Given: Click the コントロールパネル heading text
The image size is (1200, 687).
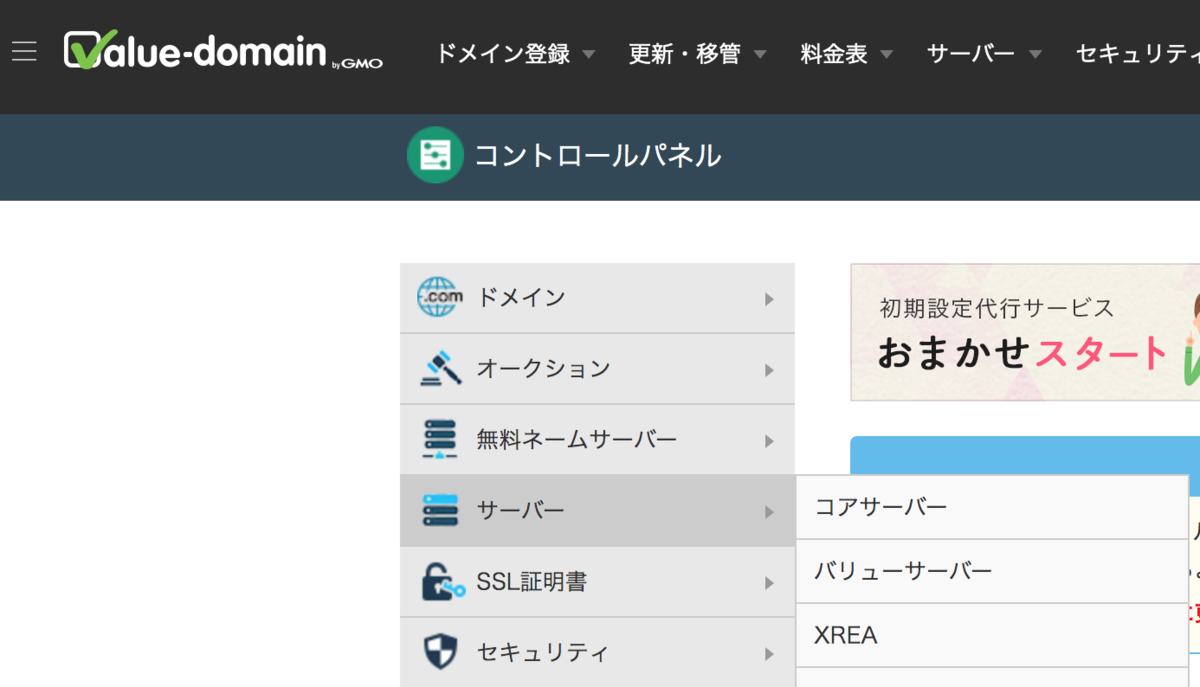Looking at the screenshot, I should (x=598, y=156).
